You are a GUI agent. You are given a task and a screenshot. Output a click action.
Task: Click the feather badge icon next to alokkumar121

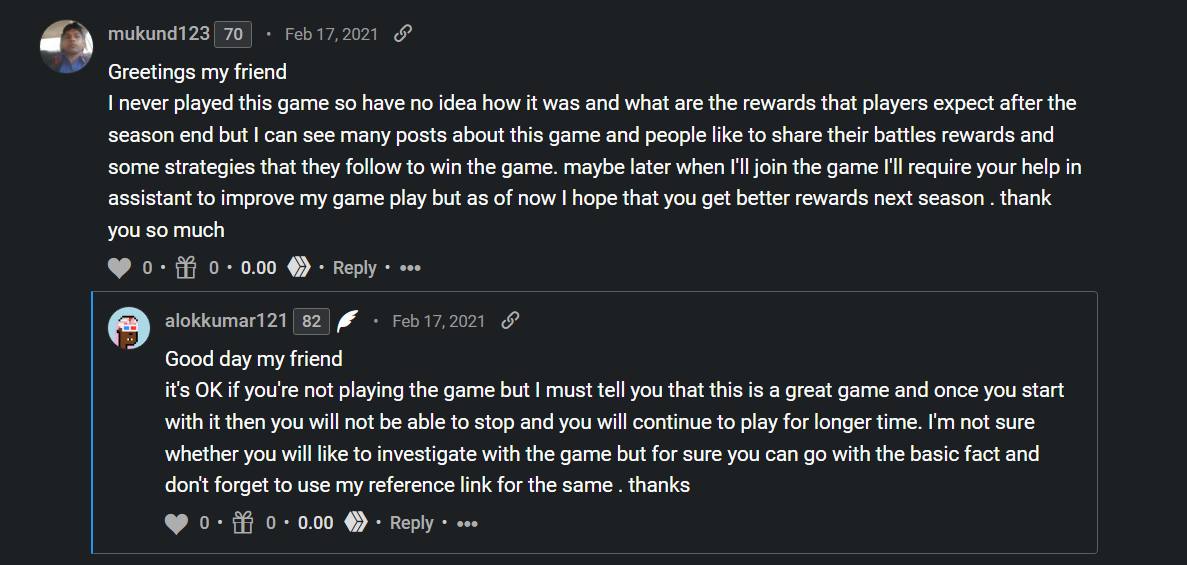tap(347, 321)
